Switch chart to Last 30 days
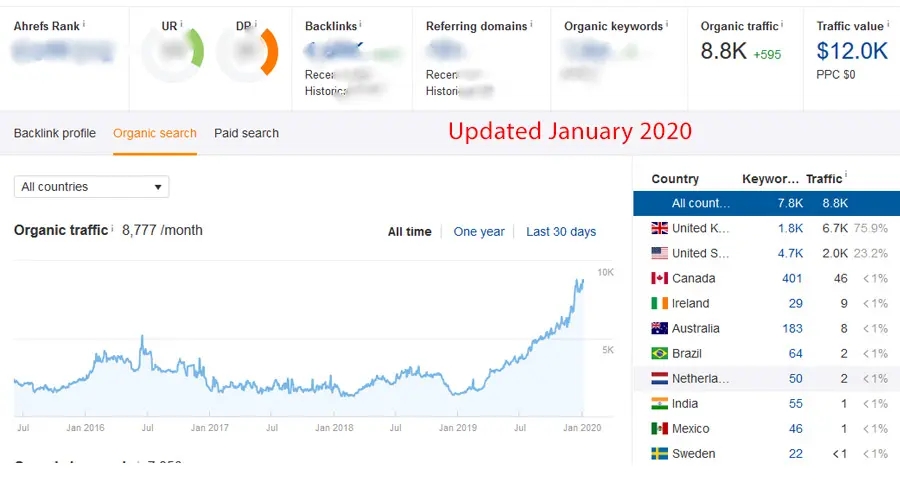The height and width of the screenshot is (480, 900). 561,232
